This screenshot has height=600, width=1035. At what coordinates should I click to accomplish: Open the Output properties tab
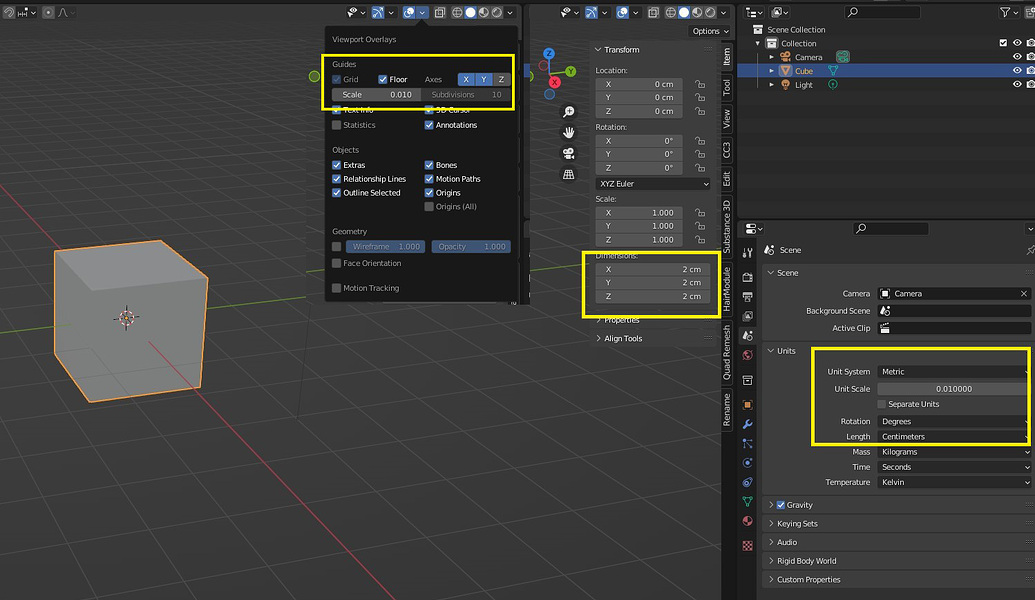click(x=747, y=297)
